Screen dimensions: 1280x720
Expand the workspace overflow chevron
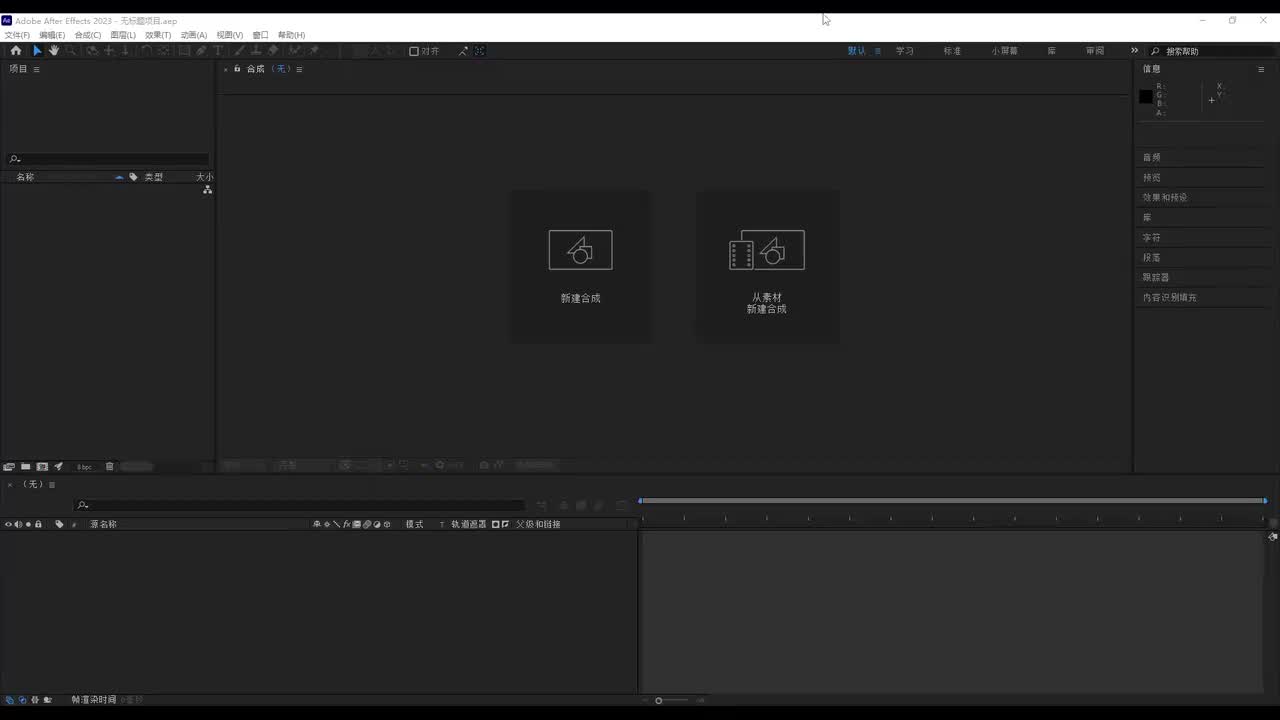pos(1134,51)
